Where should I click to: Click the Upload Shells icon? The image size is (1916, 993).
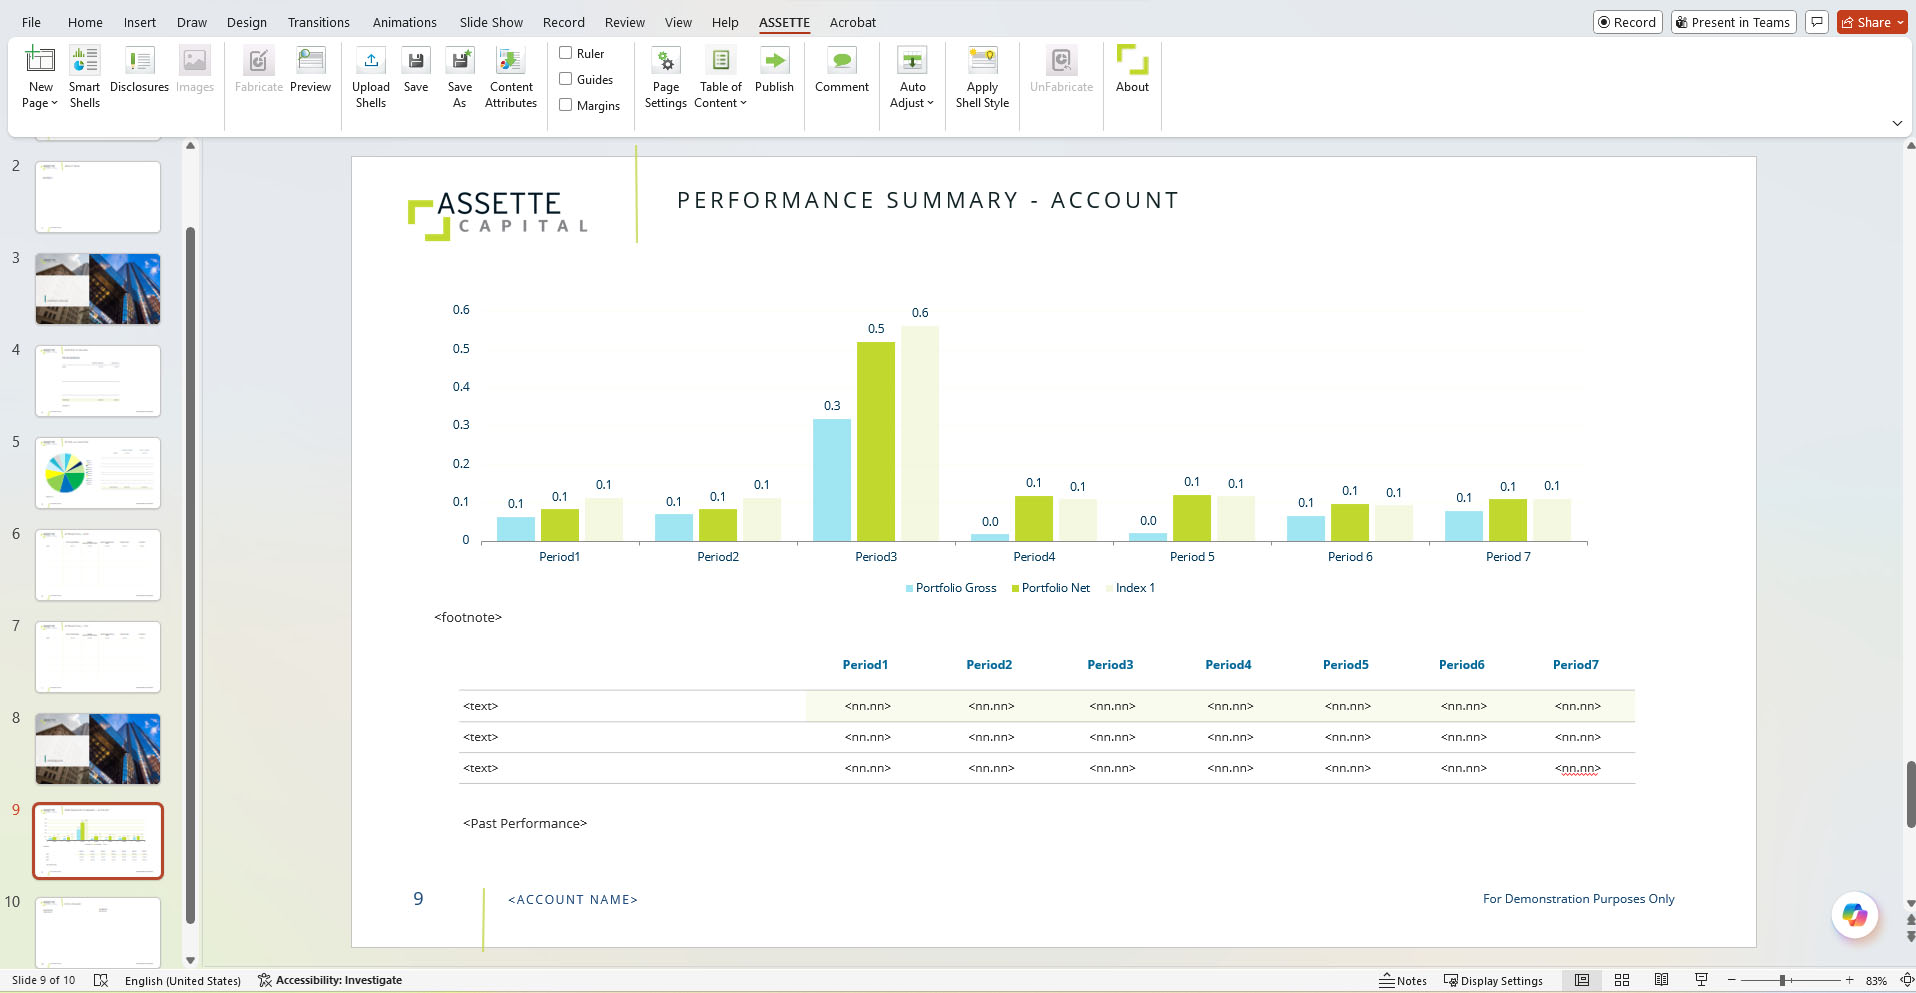click(x=370, y=62)
